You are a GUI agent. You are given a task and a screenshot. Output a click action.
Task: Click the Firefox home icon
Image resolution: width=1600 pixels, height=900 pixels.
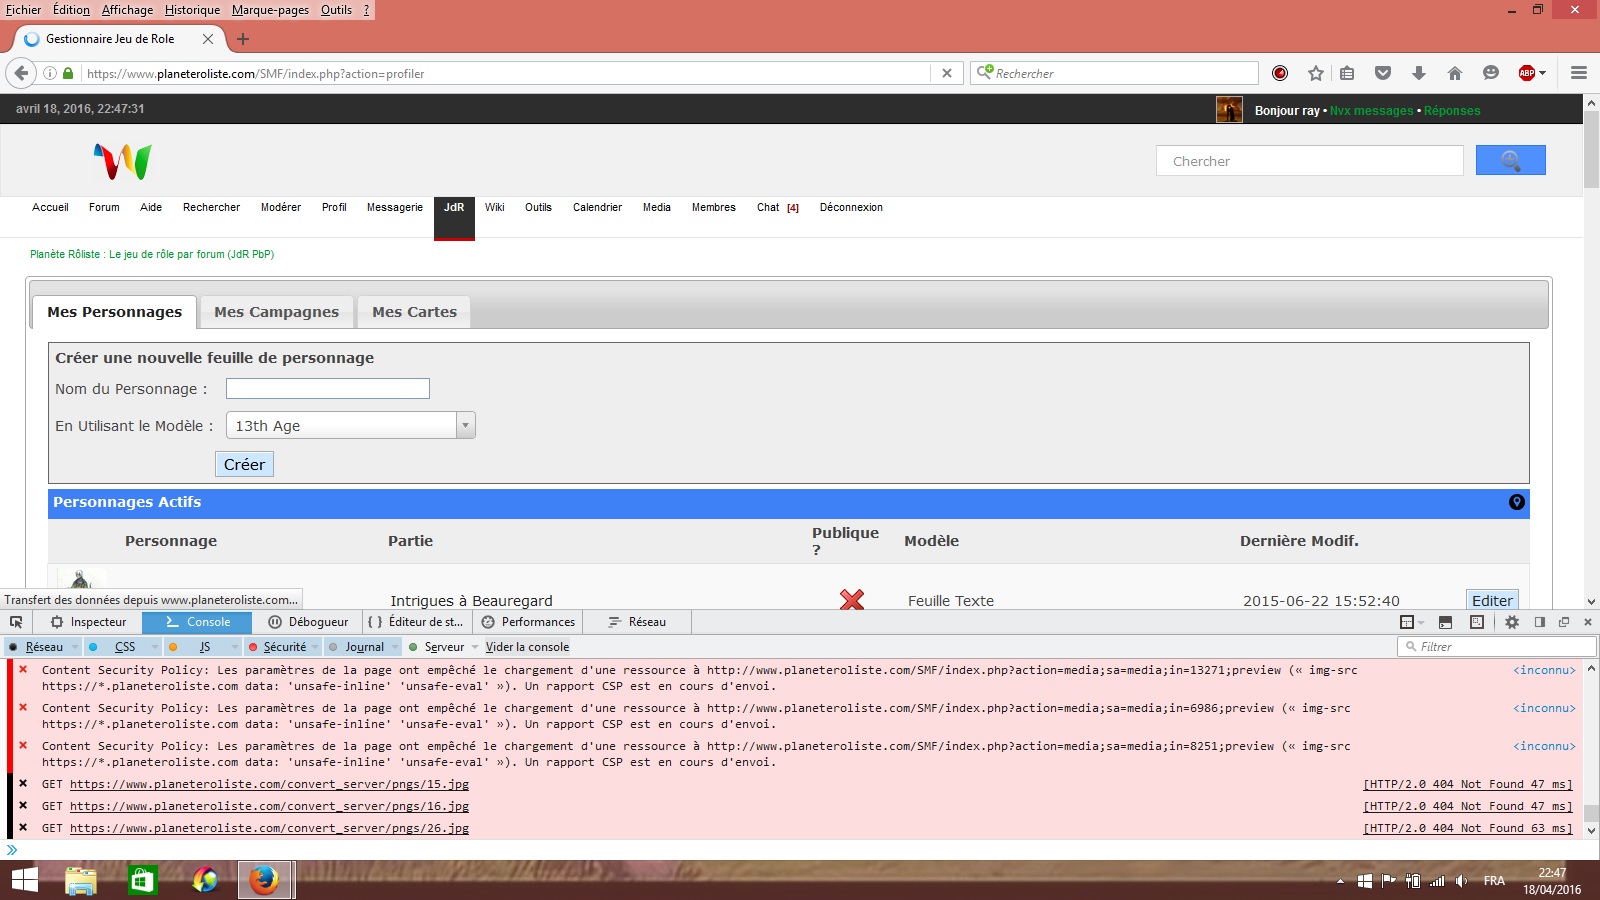pyautogui.click(x=1455, y=73)
